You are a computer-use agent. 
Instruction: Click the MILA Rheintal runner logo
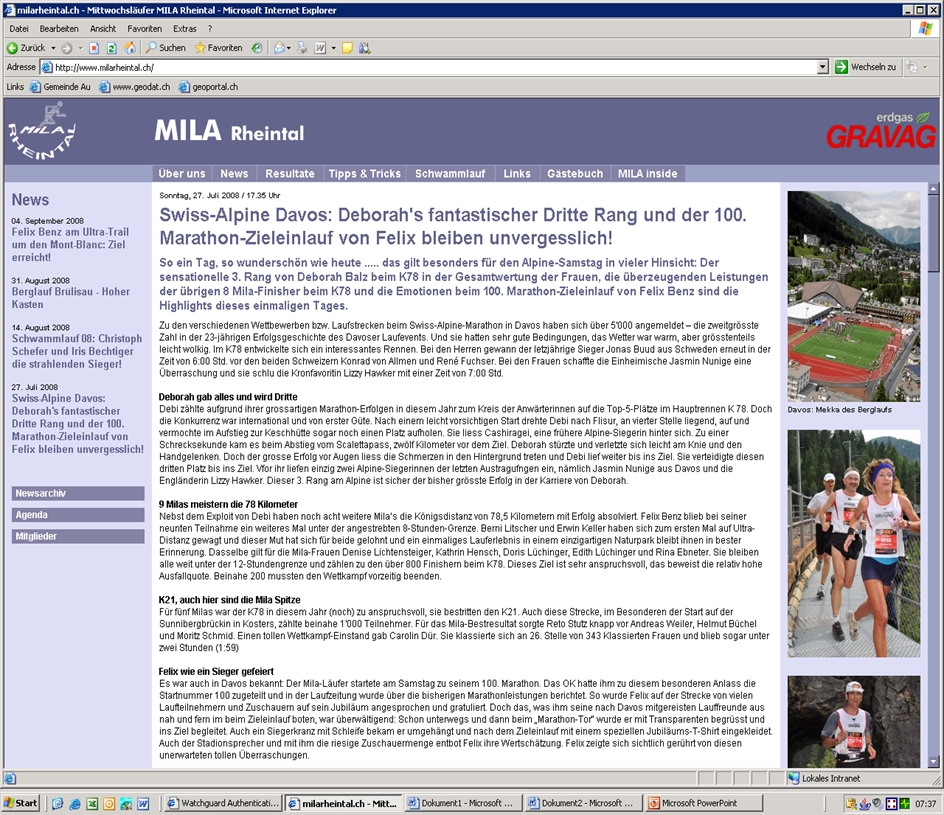(x=42, y=131)
